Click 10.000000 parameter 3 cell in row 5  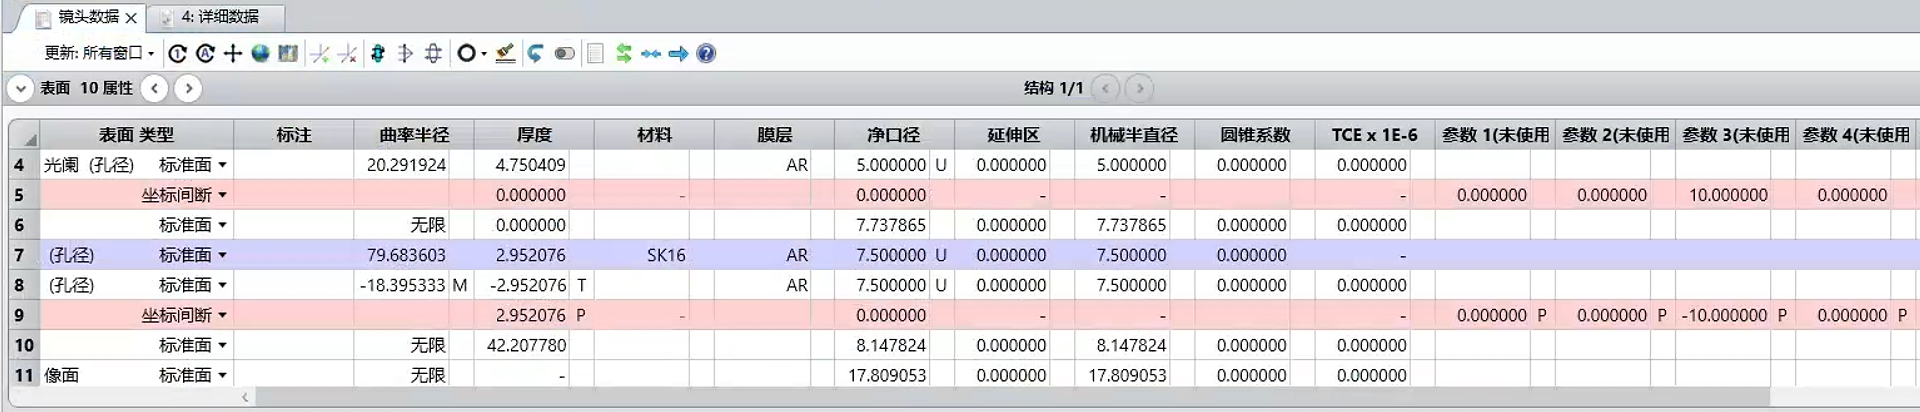click(1722, 195)
